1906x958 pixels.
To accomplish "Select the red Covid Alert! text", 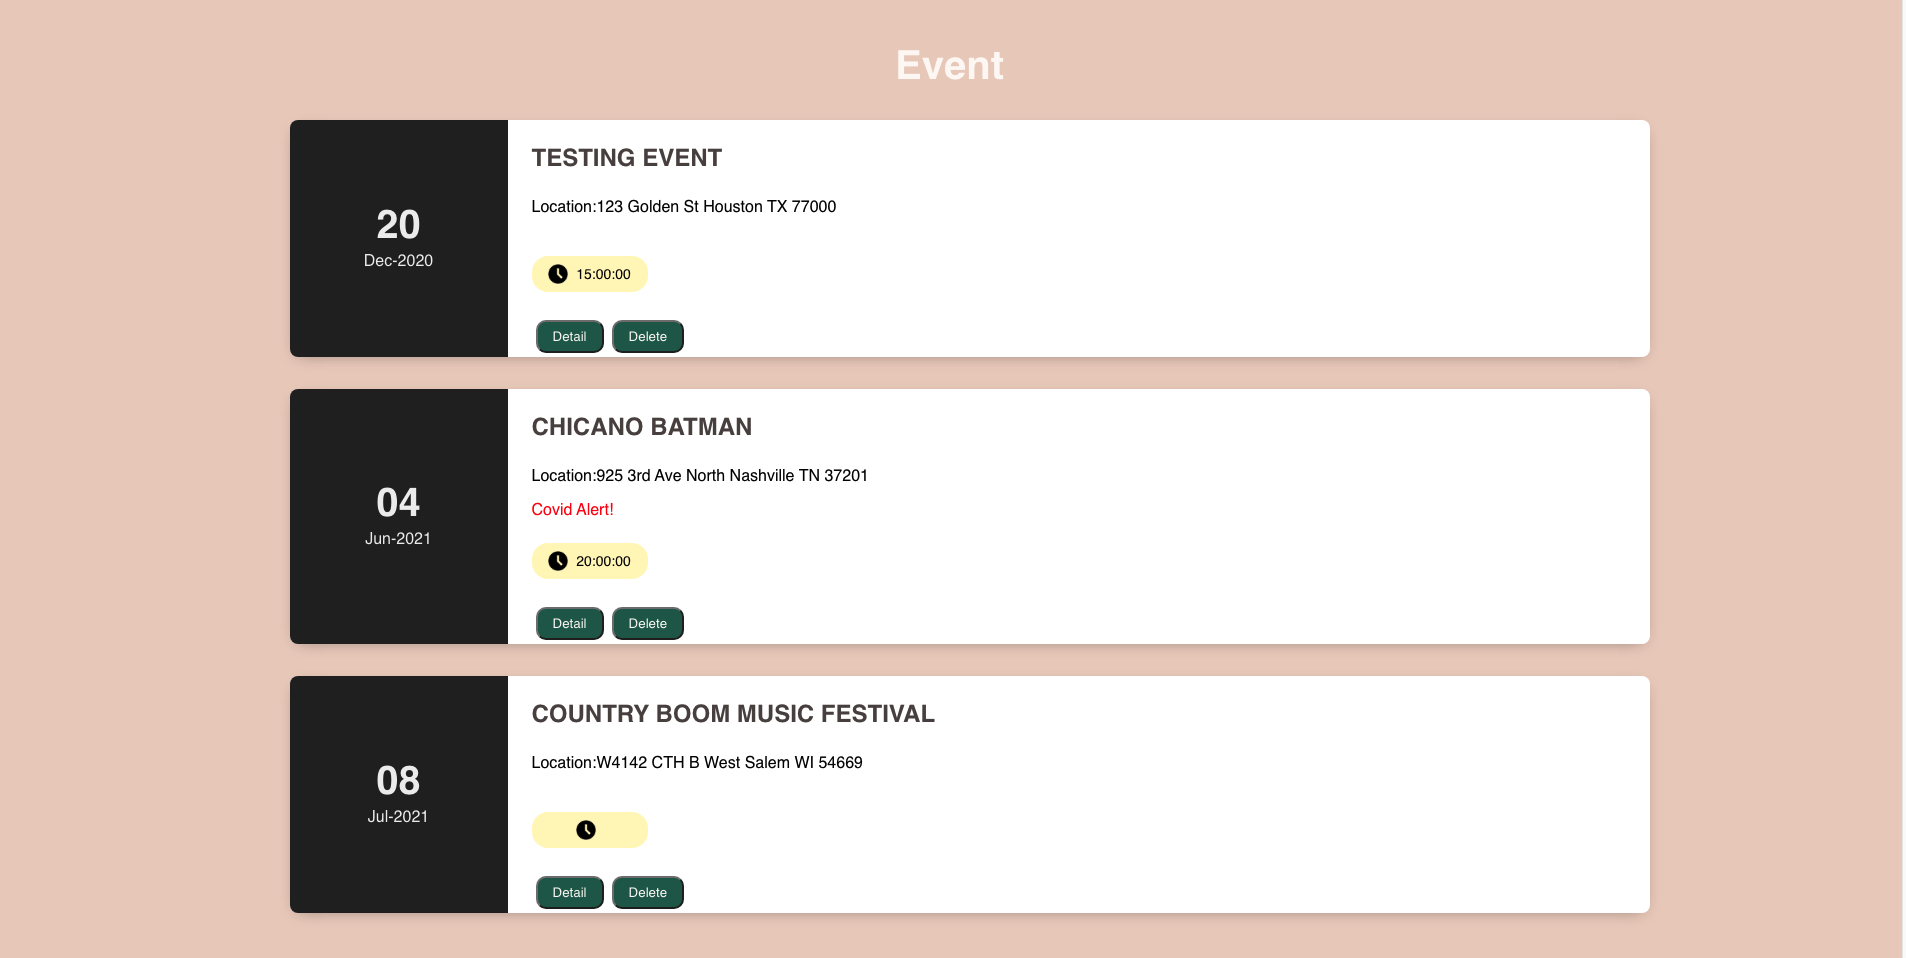I will click(572, 509).
